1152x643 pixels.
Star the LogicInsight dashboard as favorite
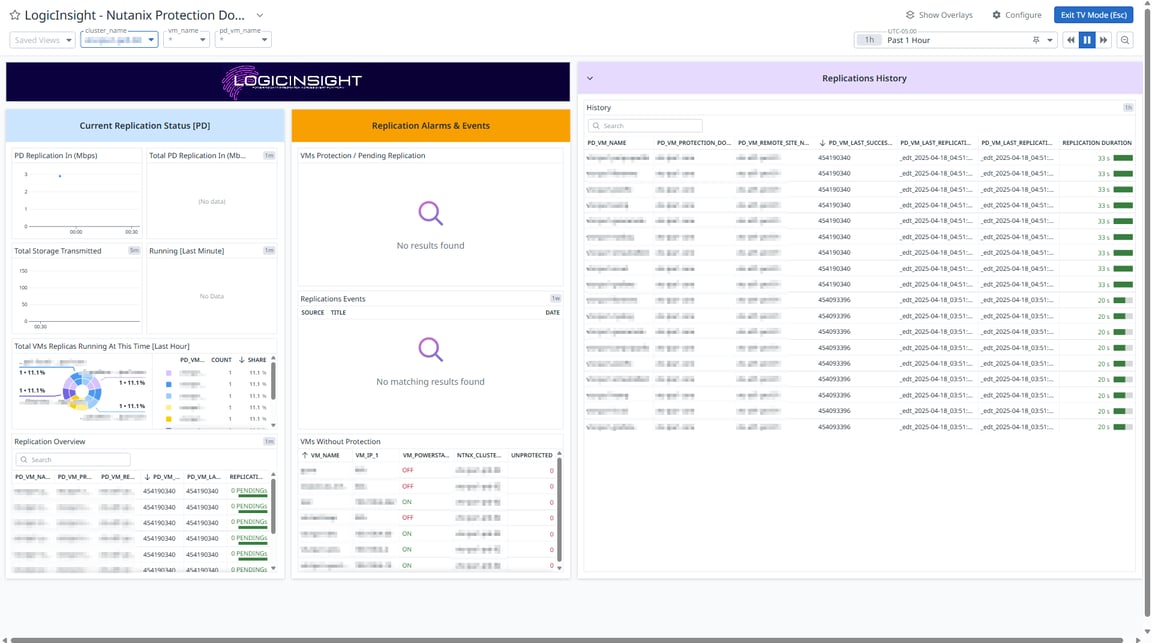(x=15, y=15)
